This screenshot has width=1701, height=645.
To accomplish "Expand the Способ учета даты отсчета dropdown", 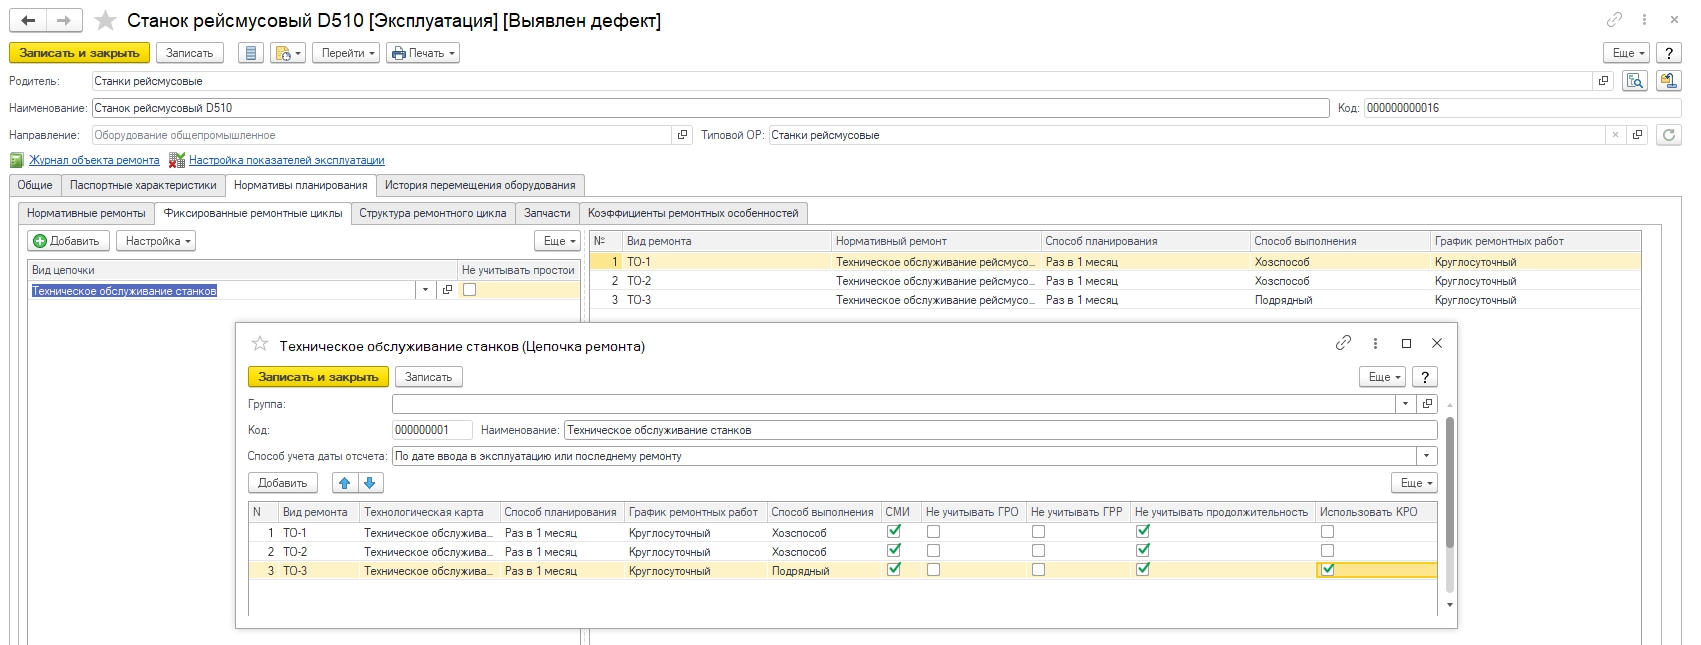I will 1426,456.
